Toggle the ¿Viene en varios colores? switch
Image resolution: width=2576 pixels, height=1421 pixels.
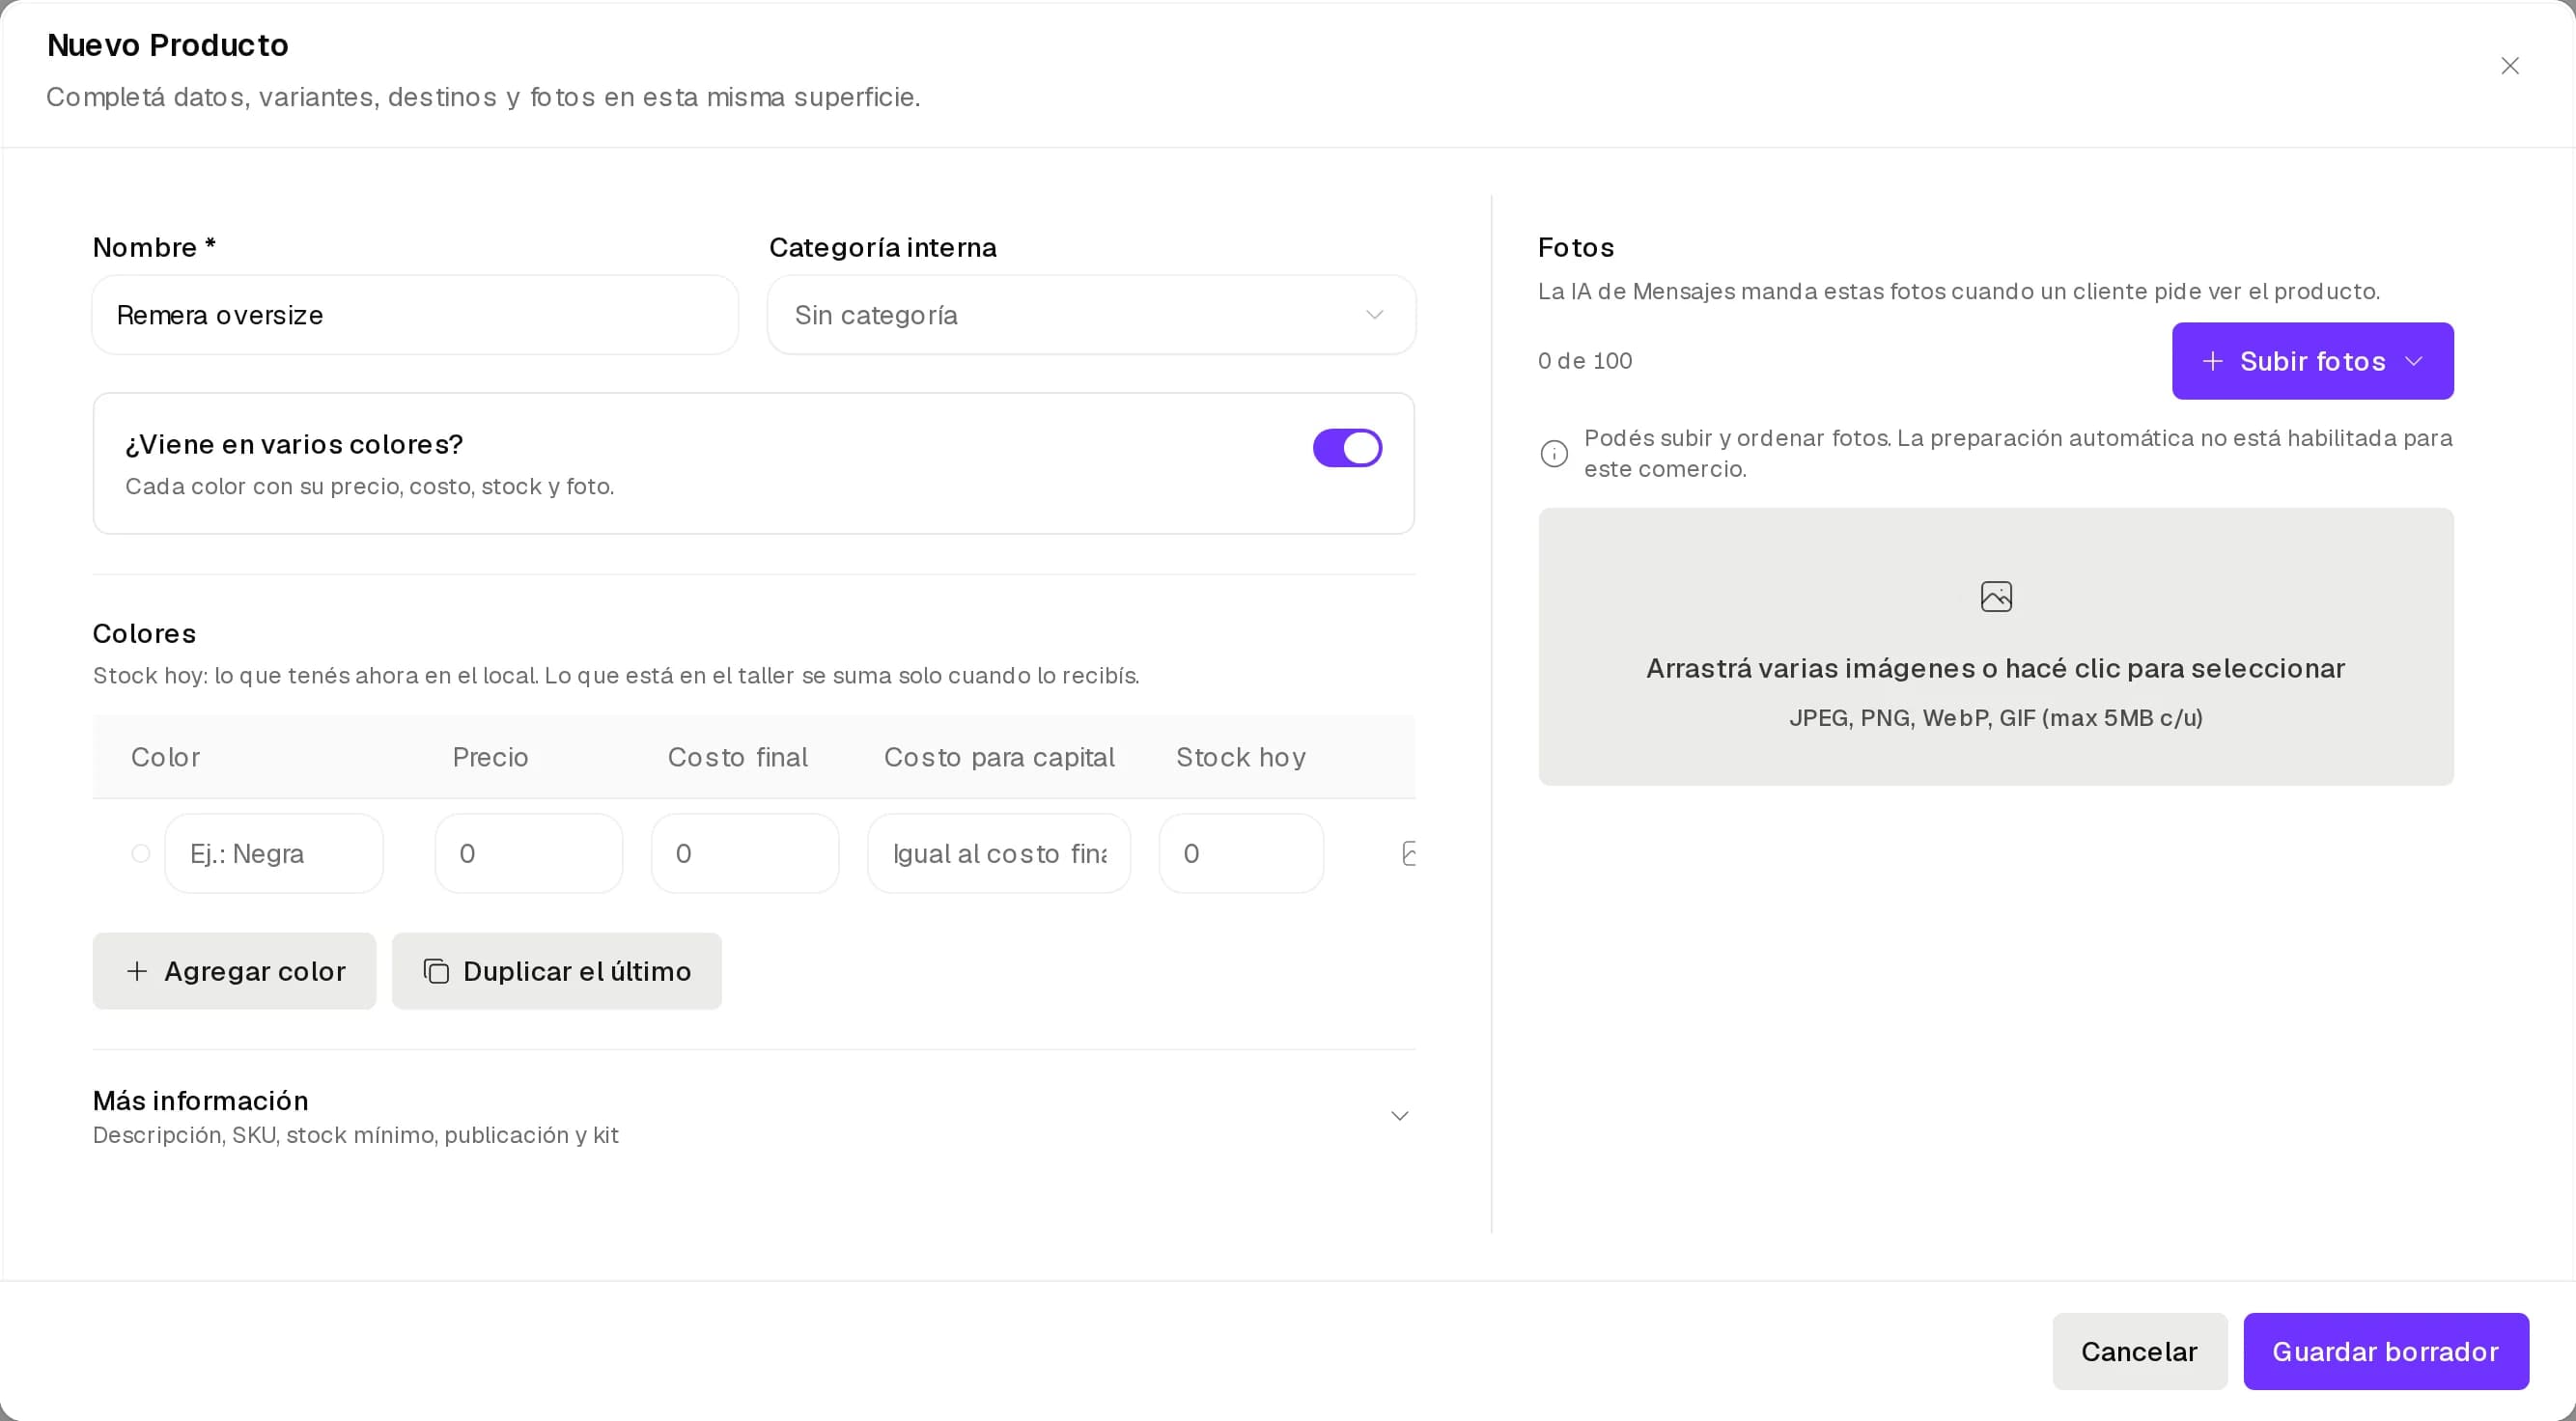click(x=1347, y=448)
